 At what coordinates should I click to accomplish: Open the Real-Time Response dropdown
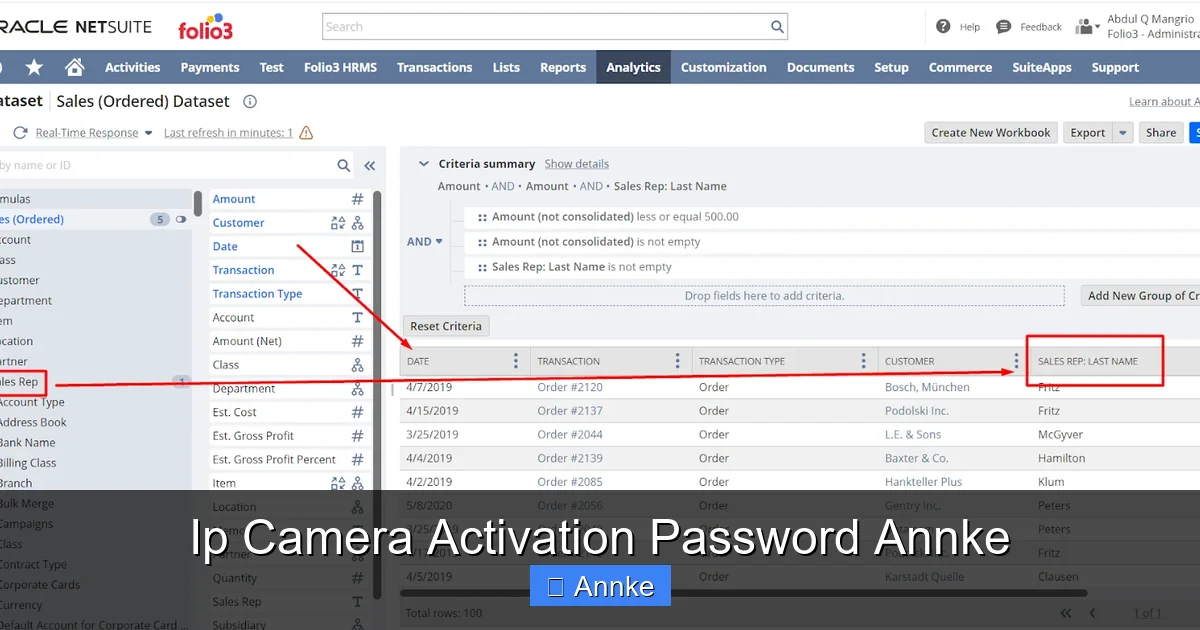click(149, 133)
